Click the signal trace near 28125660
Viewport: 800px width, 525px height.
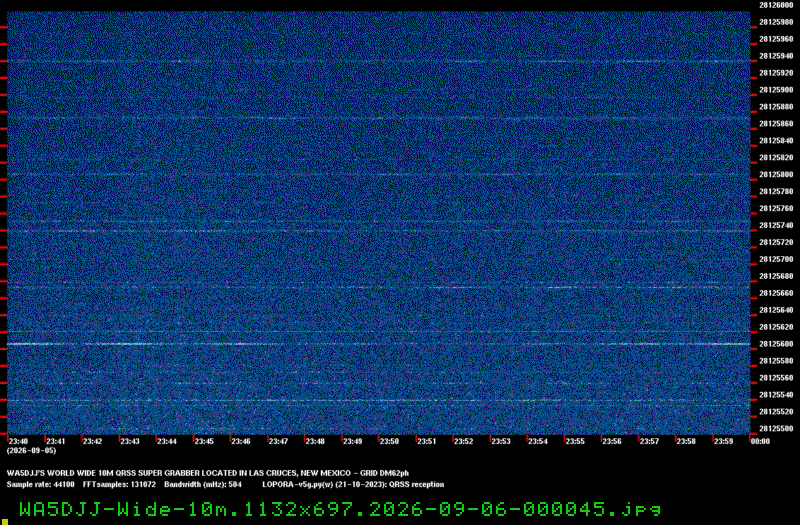pos(379,288)
